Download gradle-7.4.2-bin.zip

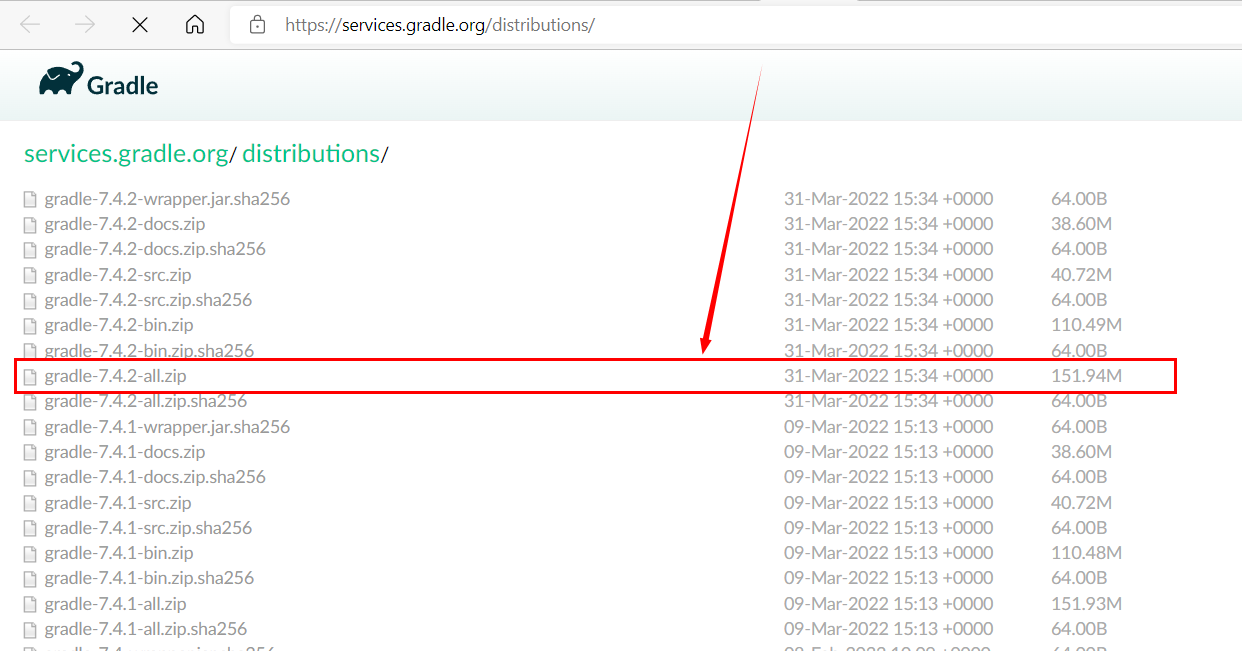tap(119, 324)
